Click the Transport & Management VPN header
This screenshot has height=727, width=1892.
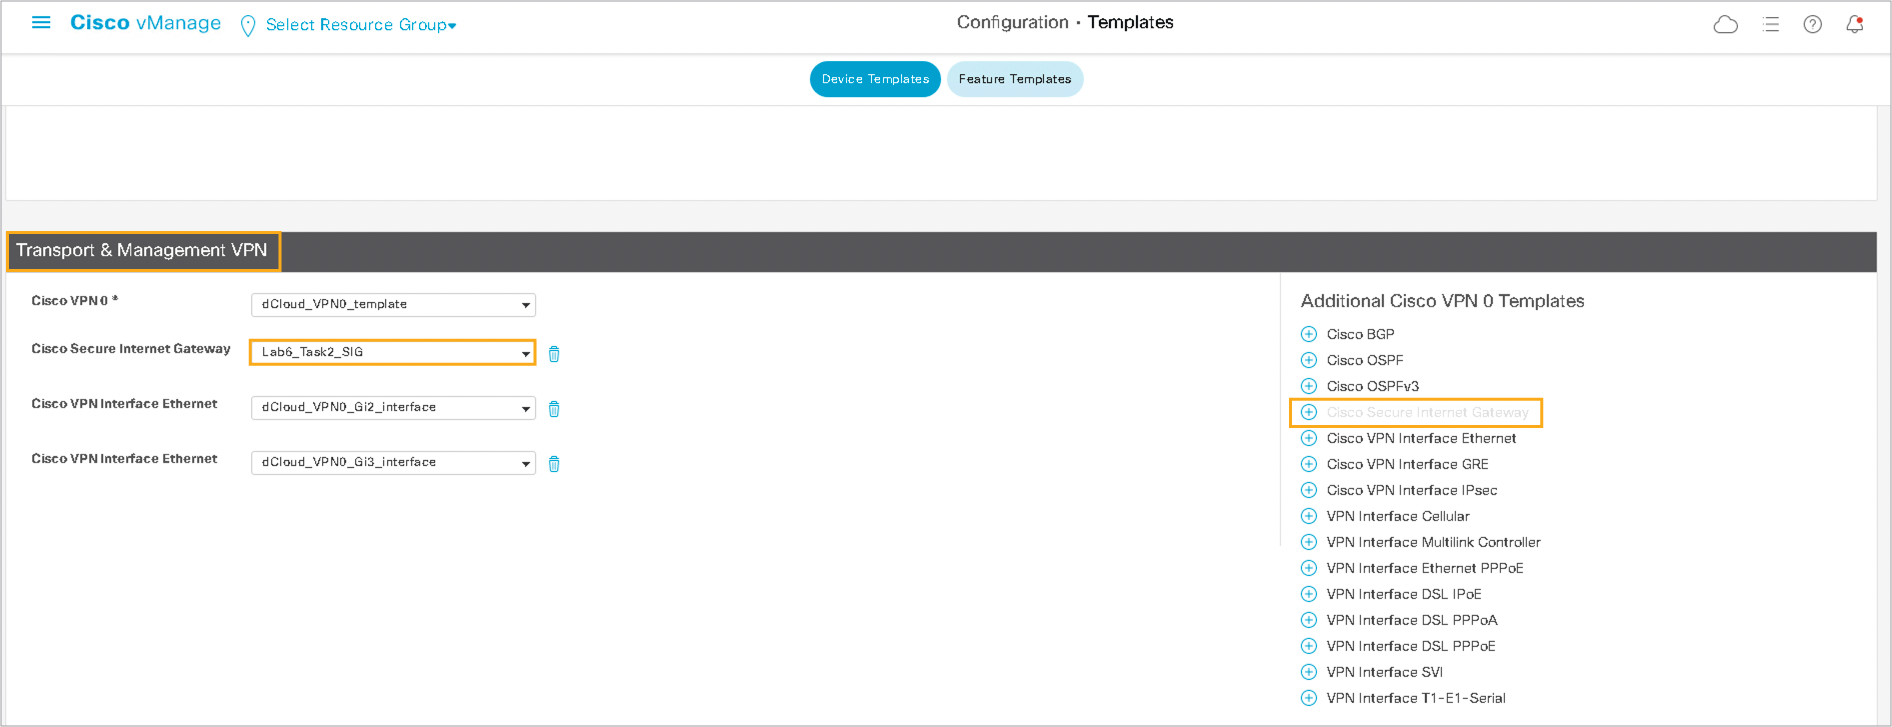tap(142, 250)
